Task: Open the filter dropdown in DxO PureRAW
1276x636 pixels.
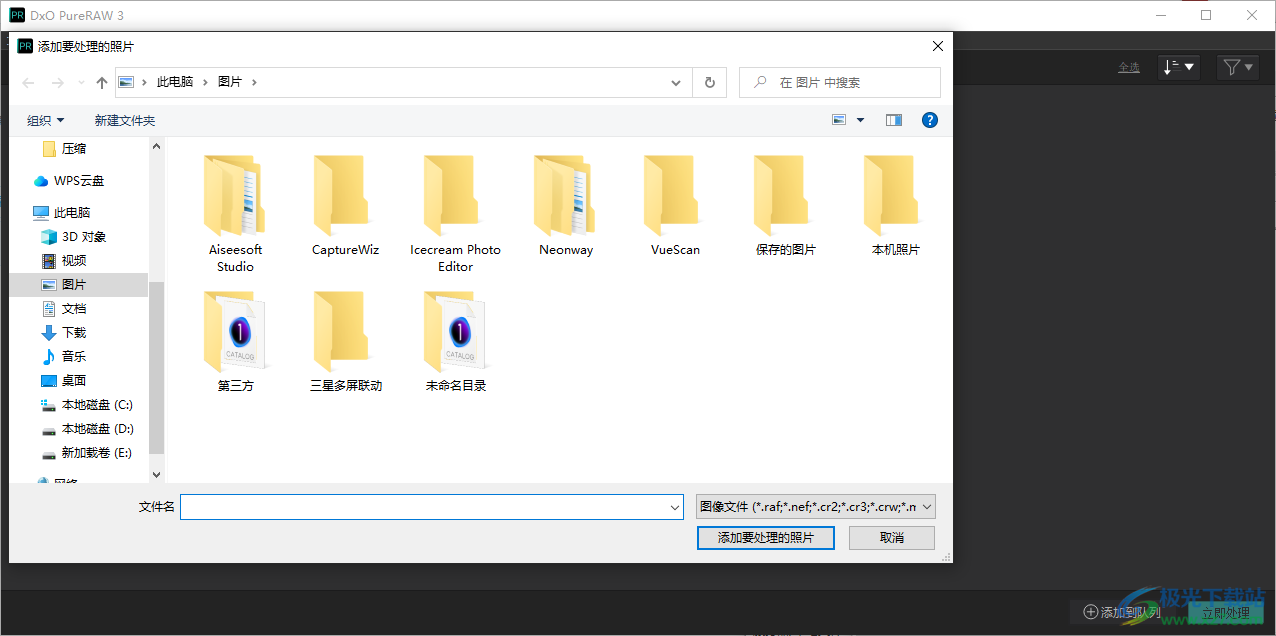Action: point(1238,67)
